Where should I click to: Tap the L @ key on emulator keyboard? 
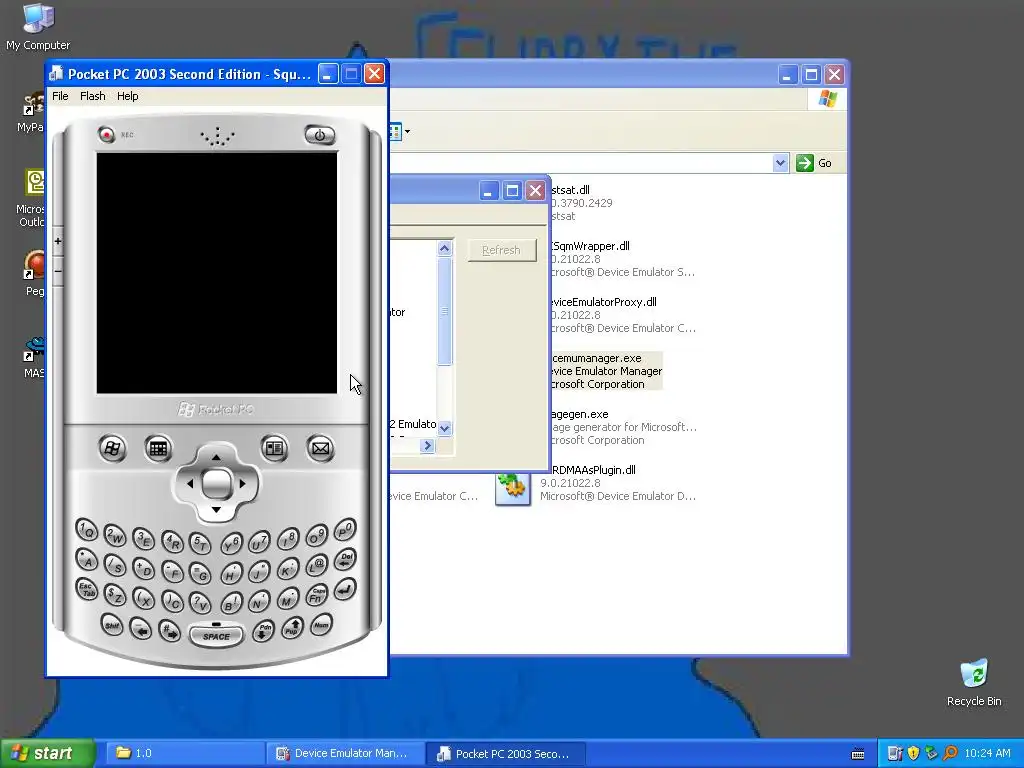click(x=317, y=565)
